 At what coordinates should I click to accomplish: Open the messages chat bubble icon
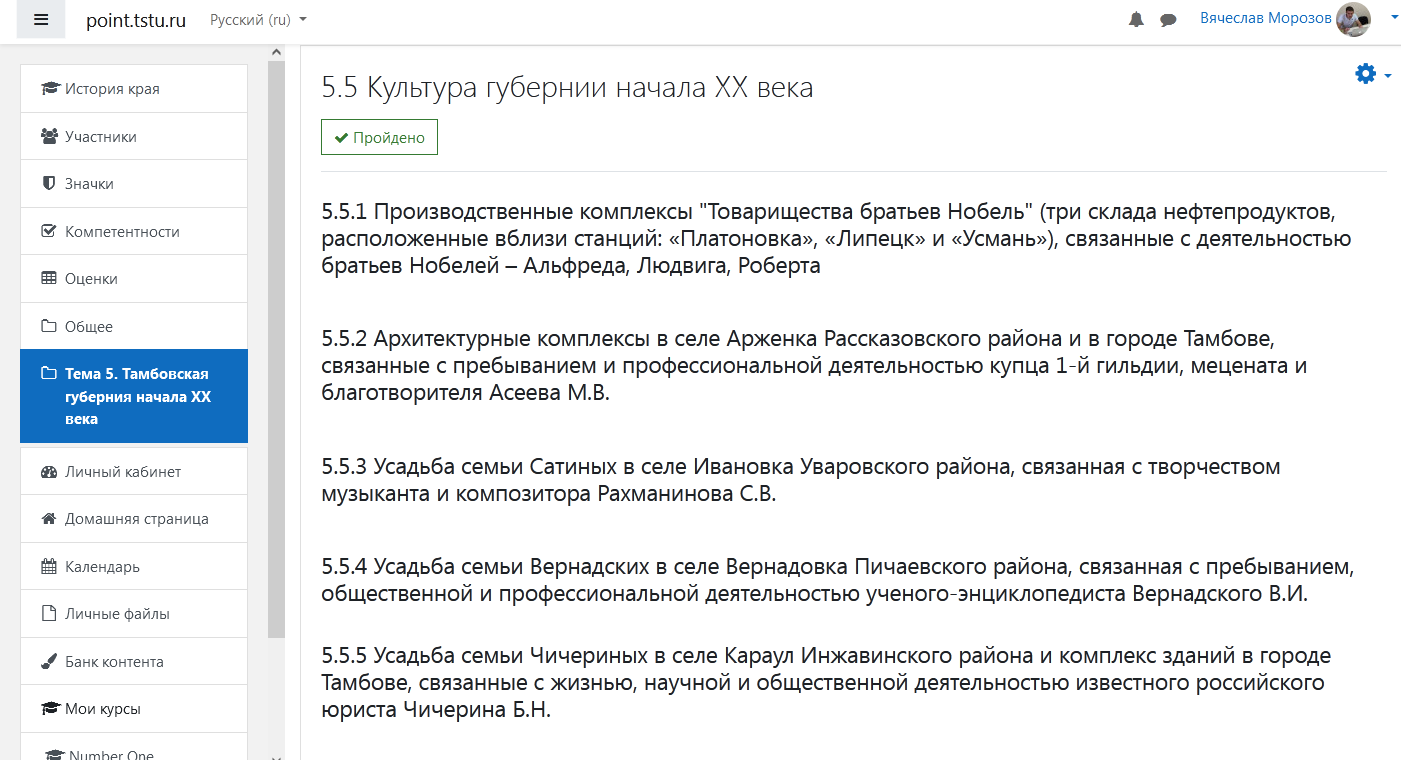click(1168, 20)
